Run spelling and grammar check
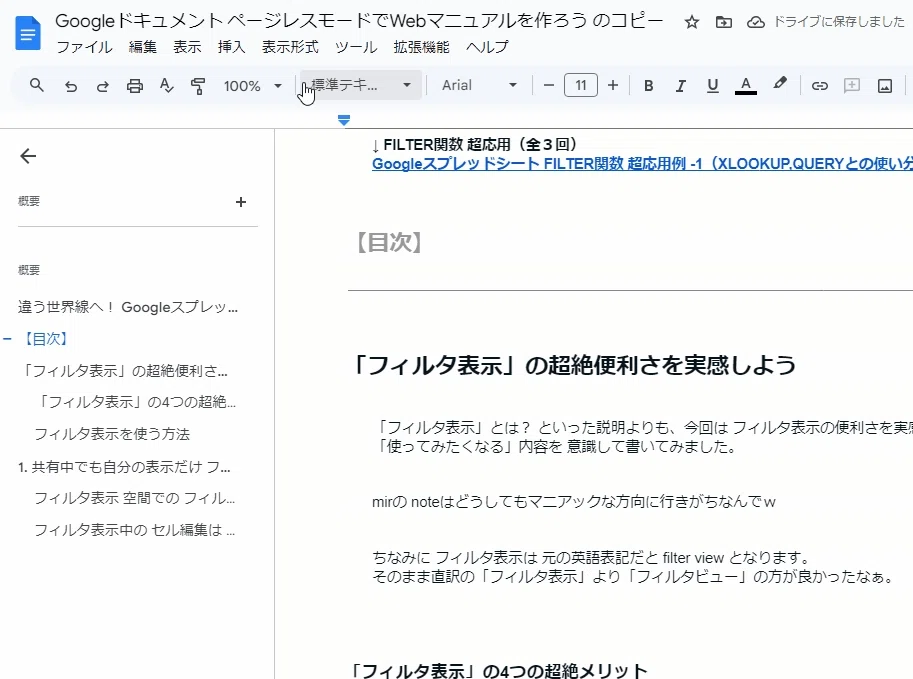Image resolution: width=913 pixels, height=679 pixels. click(167, 86)
